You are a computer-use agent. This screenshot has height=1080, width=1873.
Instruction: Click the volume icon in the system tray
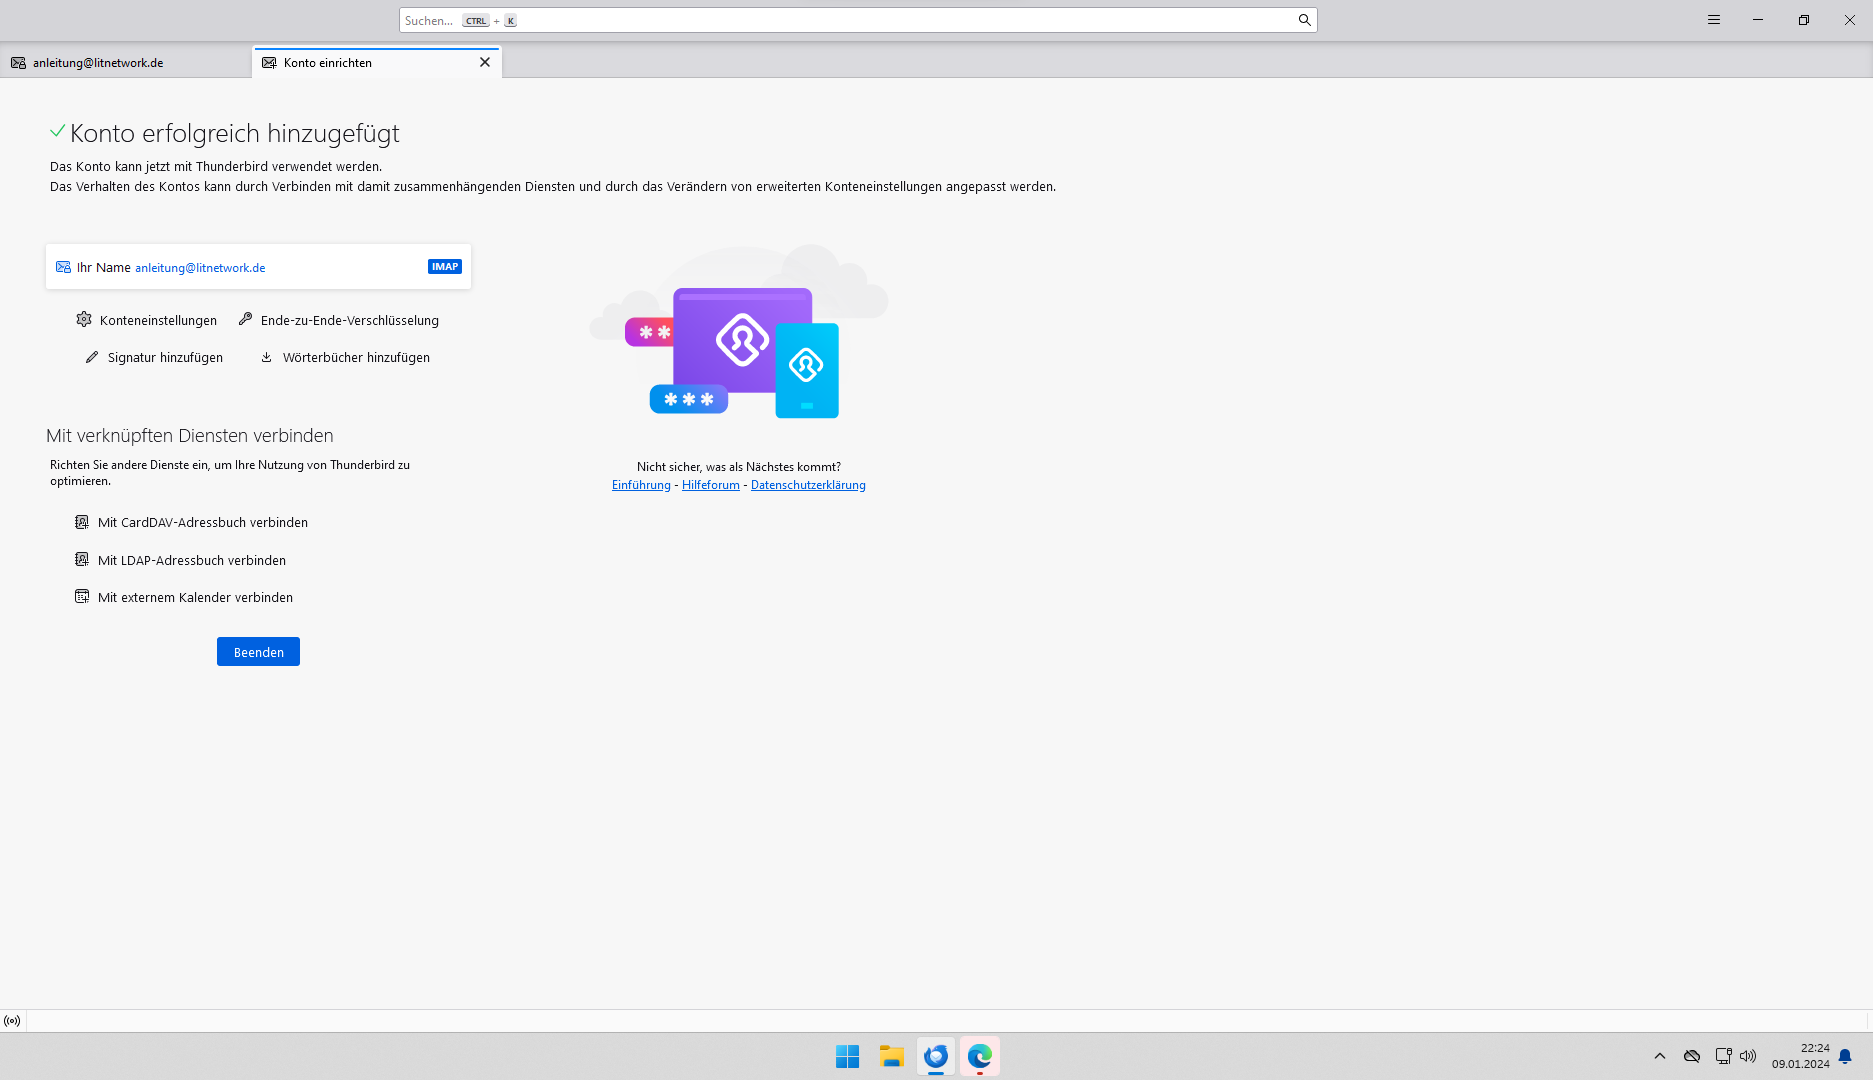(1748, 1056)
